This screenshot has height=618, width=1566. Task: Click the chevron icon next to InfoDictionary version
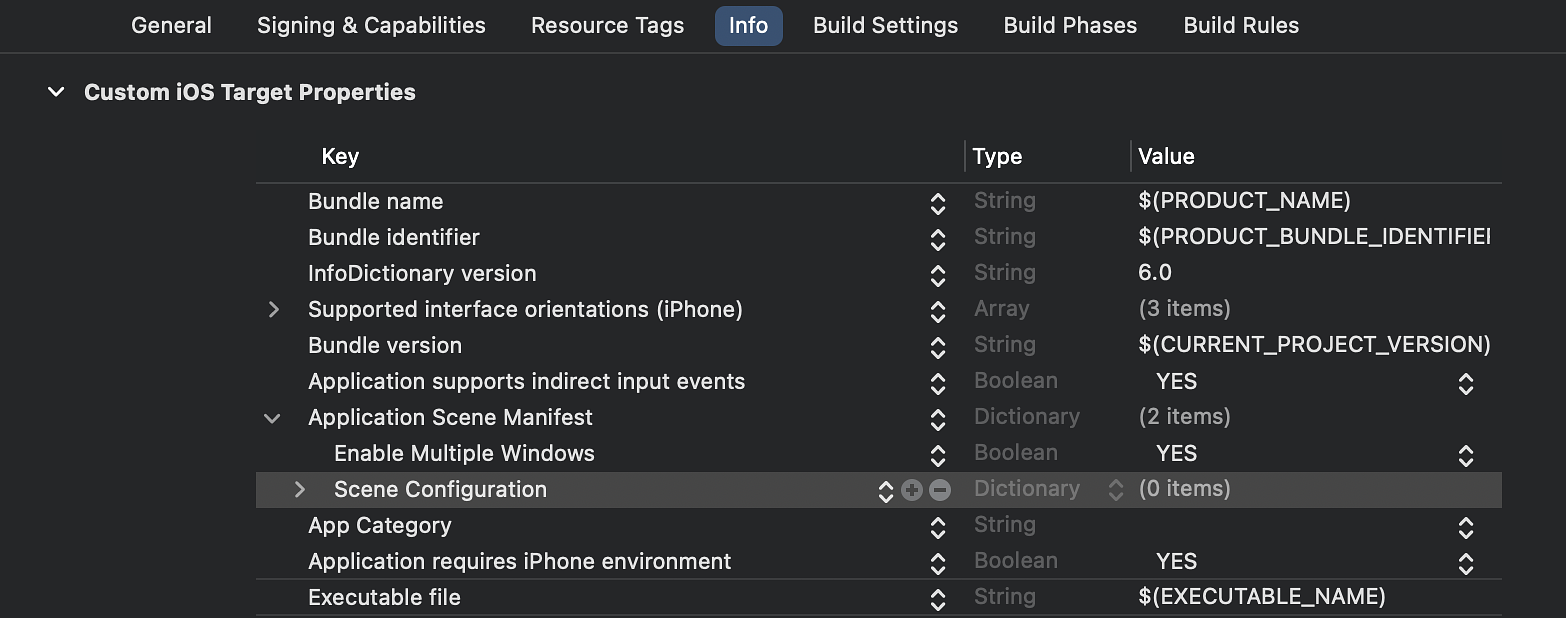938,275
